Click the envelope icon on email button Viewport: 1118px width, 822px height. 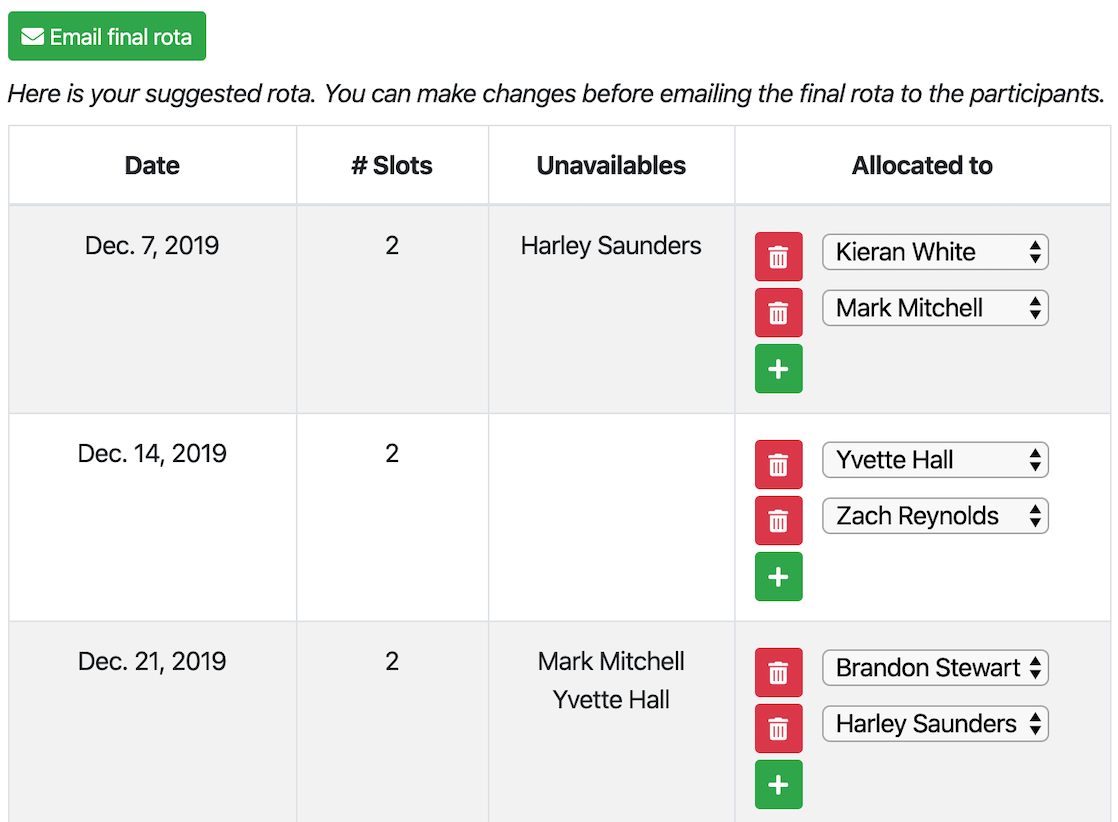tap(33, 38)
